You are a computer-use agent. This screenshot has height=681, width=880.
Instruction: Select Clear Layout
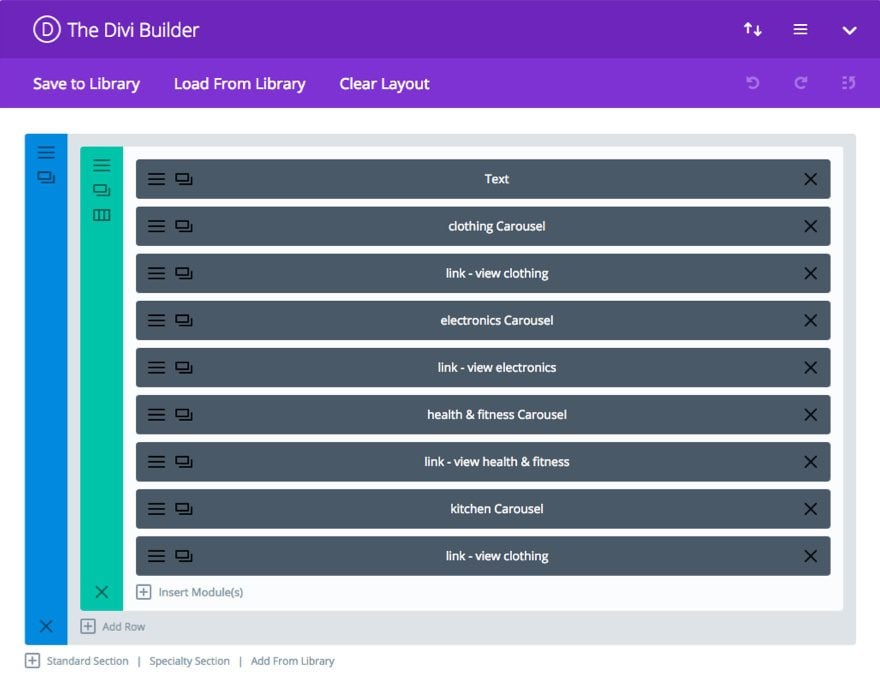point(384,84)
